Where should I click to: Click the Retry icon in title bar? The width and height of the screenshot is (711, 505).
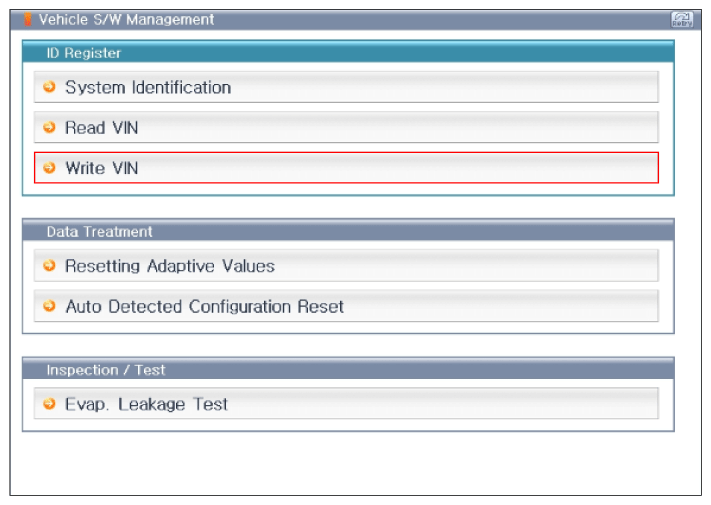tap(682, 19)
